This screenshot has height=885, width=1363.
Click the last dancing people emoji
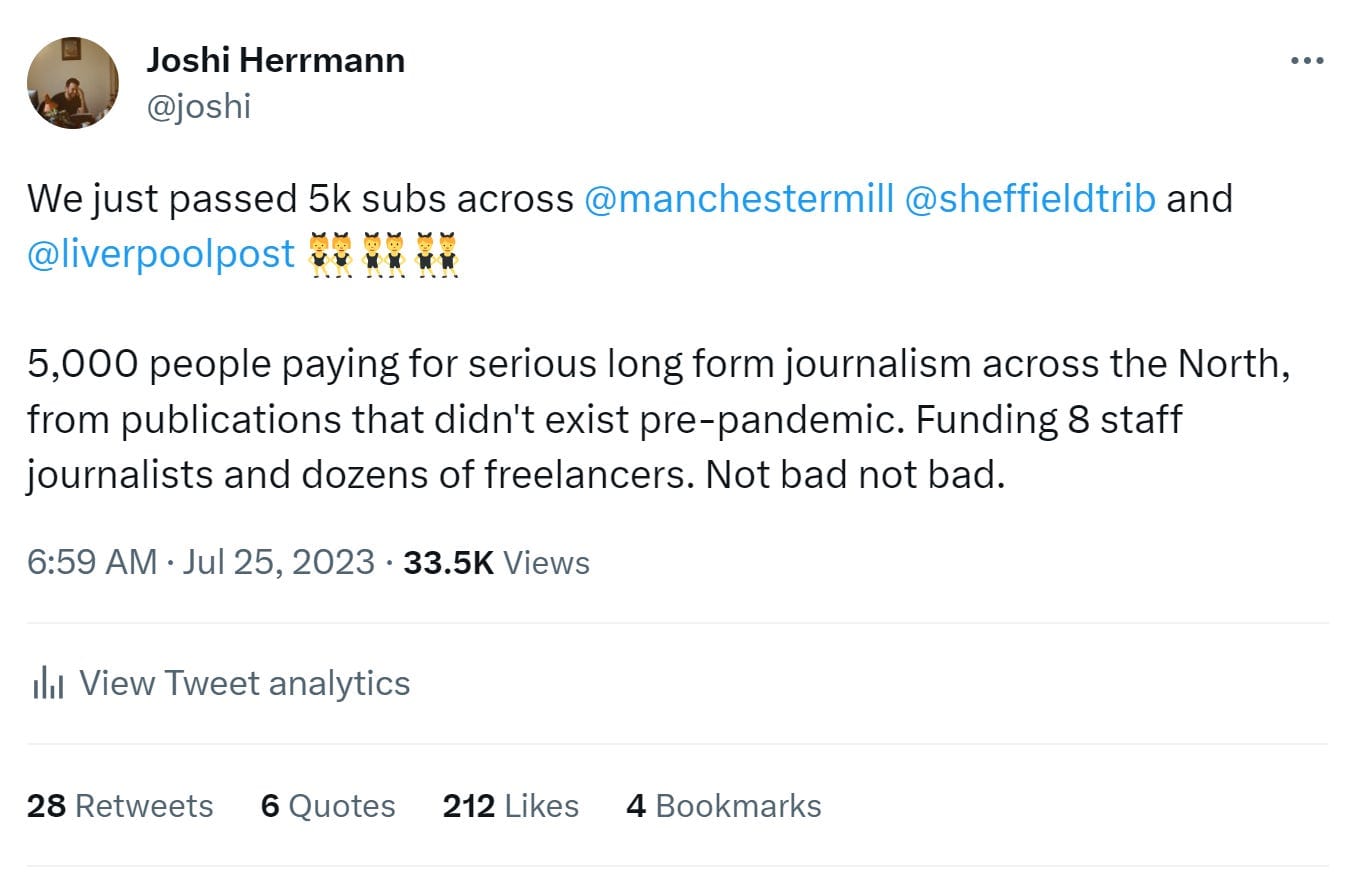click(437, 255)
